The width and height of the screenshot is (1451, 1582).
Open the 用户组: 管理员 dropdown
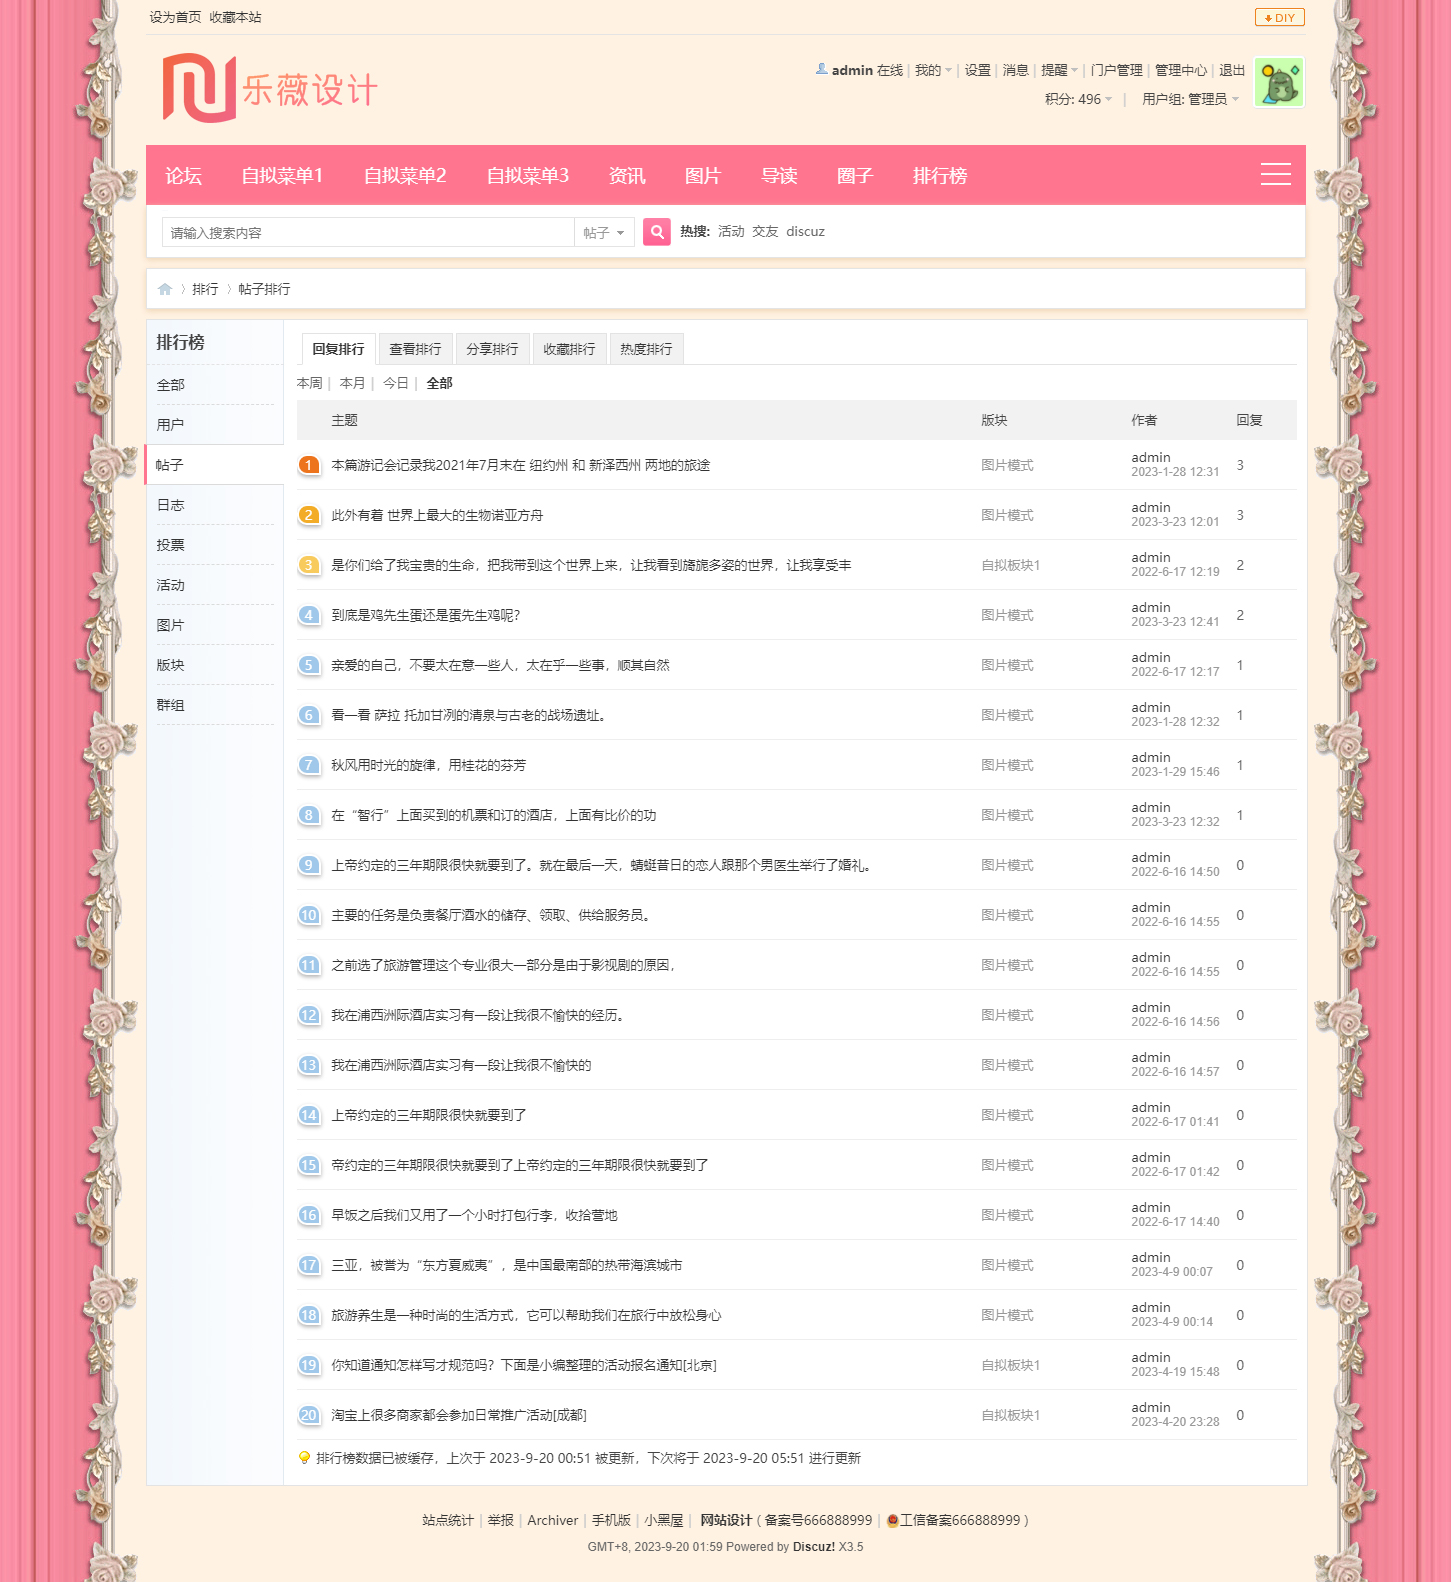(x=1190, y=99)
